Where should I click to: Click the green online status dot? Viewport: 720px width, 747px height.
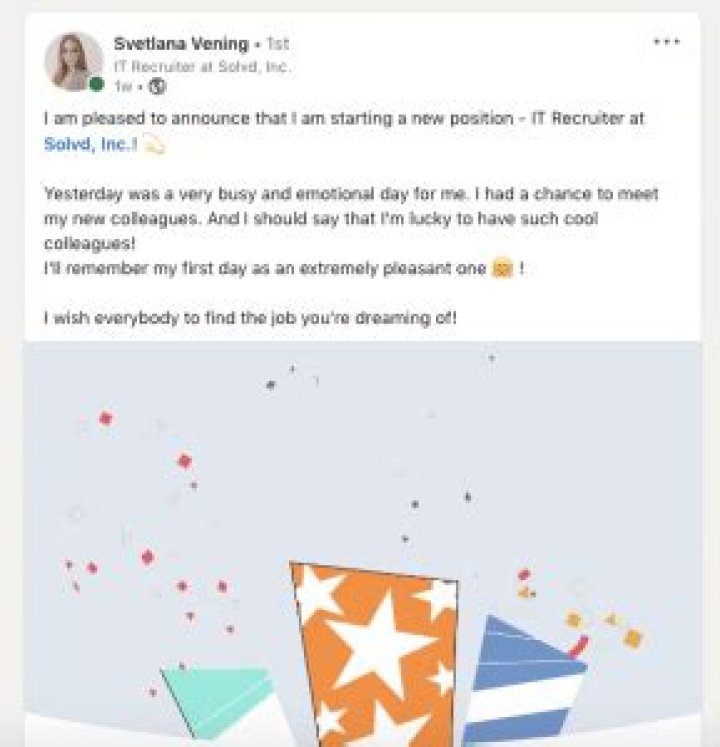[x=96, y=84]
